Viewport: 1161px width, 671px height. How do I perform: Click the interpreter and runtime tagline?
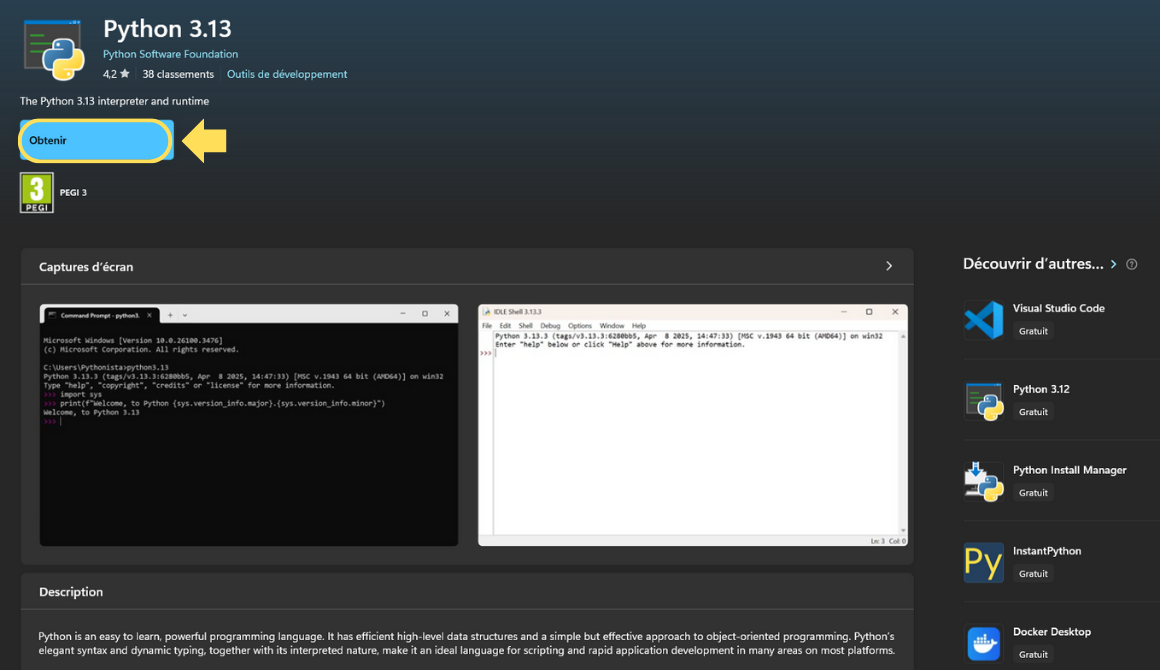coord(115,101)
